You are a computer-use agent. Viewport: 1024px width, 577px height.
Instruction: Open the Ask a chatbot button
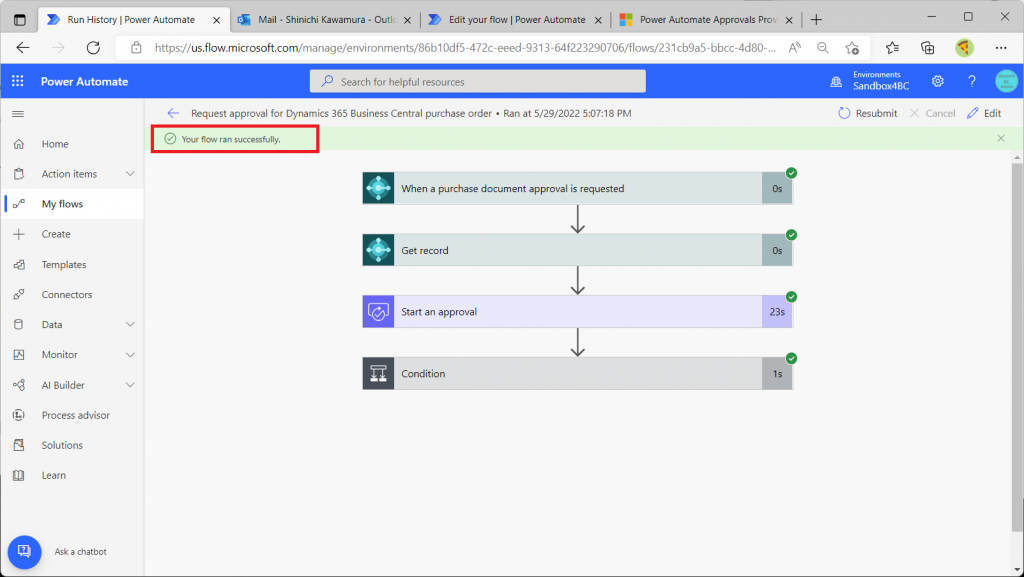[24, 552]
